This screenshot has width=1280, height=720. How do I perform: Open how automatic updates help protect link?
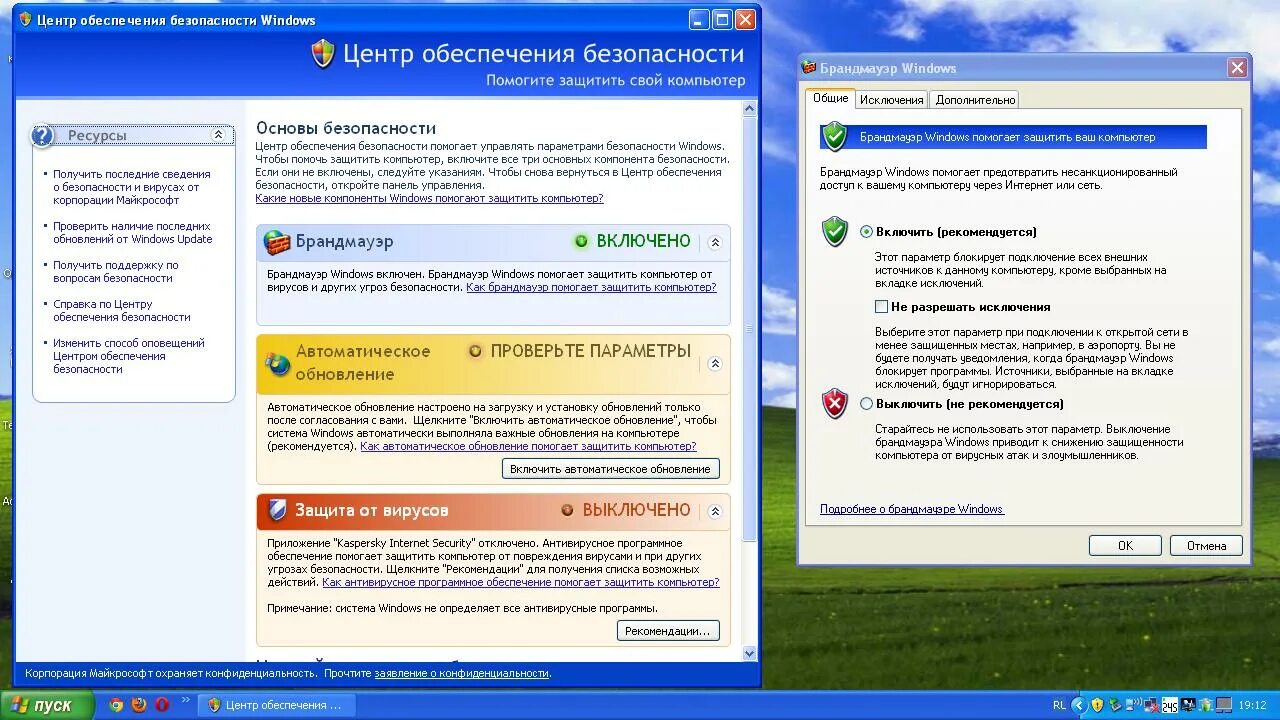tap(528, 446)
